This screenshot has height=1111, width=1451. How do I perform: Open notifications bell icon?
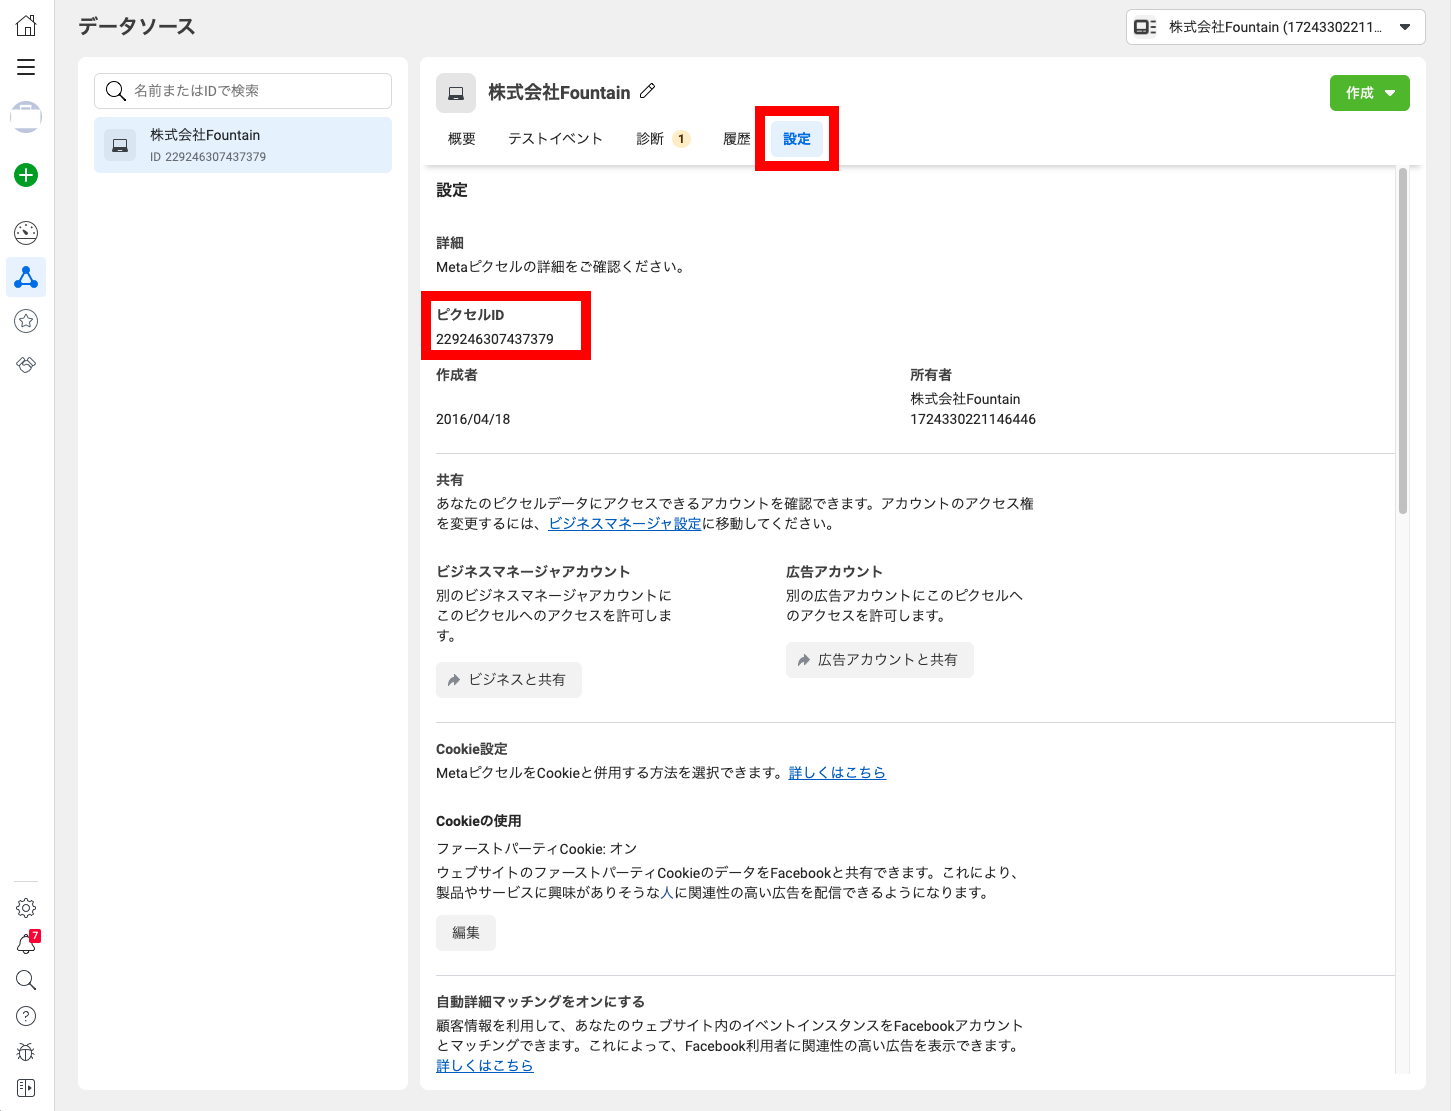tap(26, 944)
